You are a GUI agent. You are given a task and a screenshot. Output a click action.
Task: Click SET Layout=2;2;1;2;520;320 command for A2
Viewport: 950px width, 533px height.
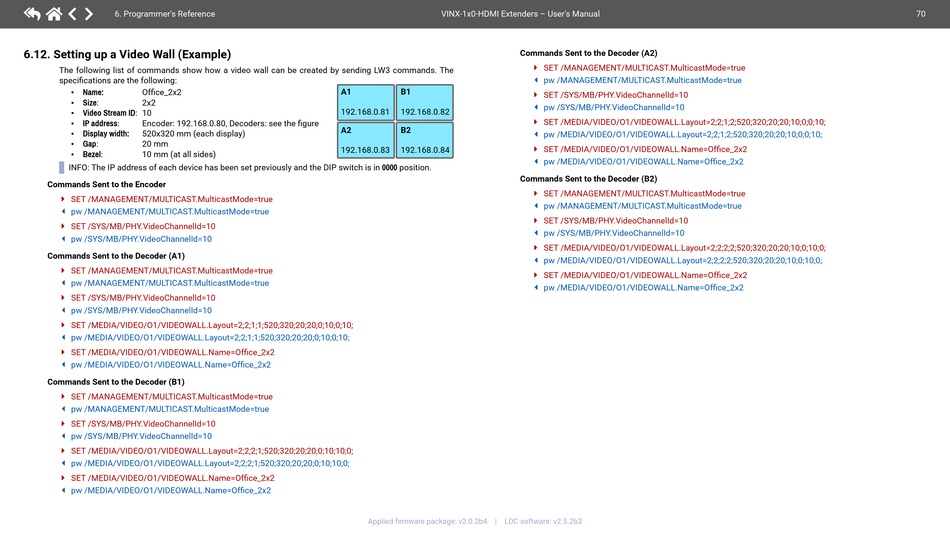point(685,122)
